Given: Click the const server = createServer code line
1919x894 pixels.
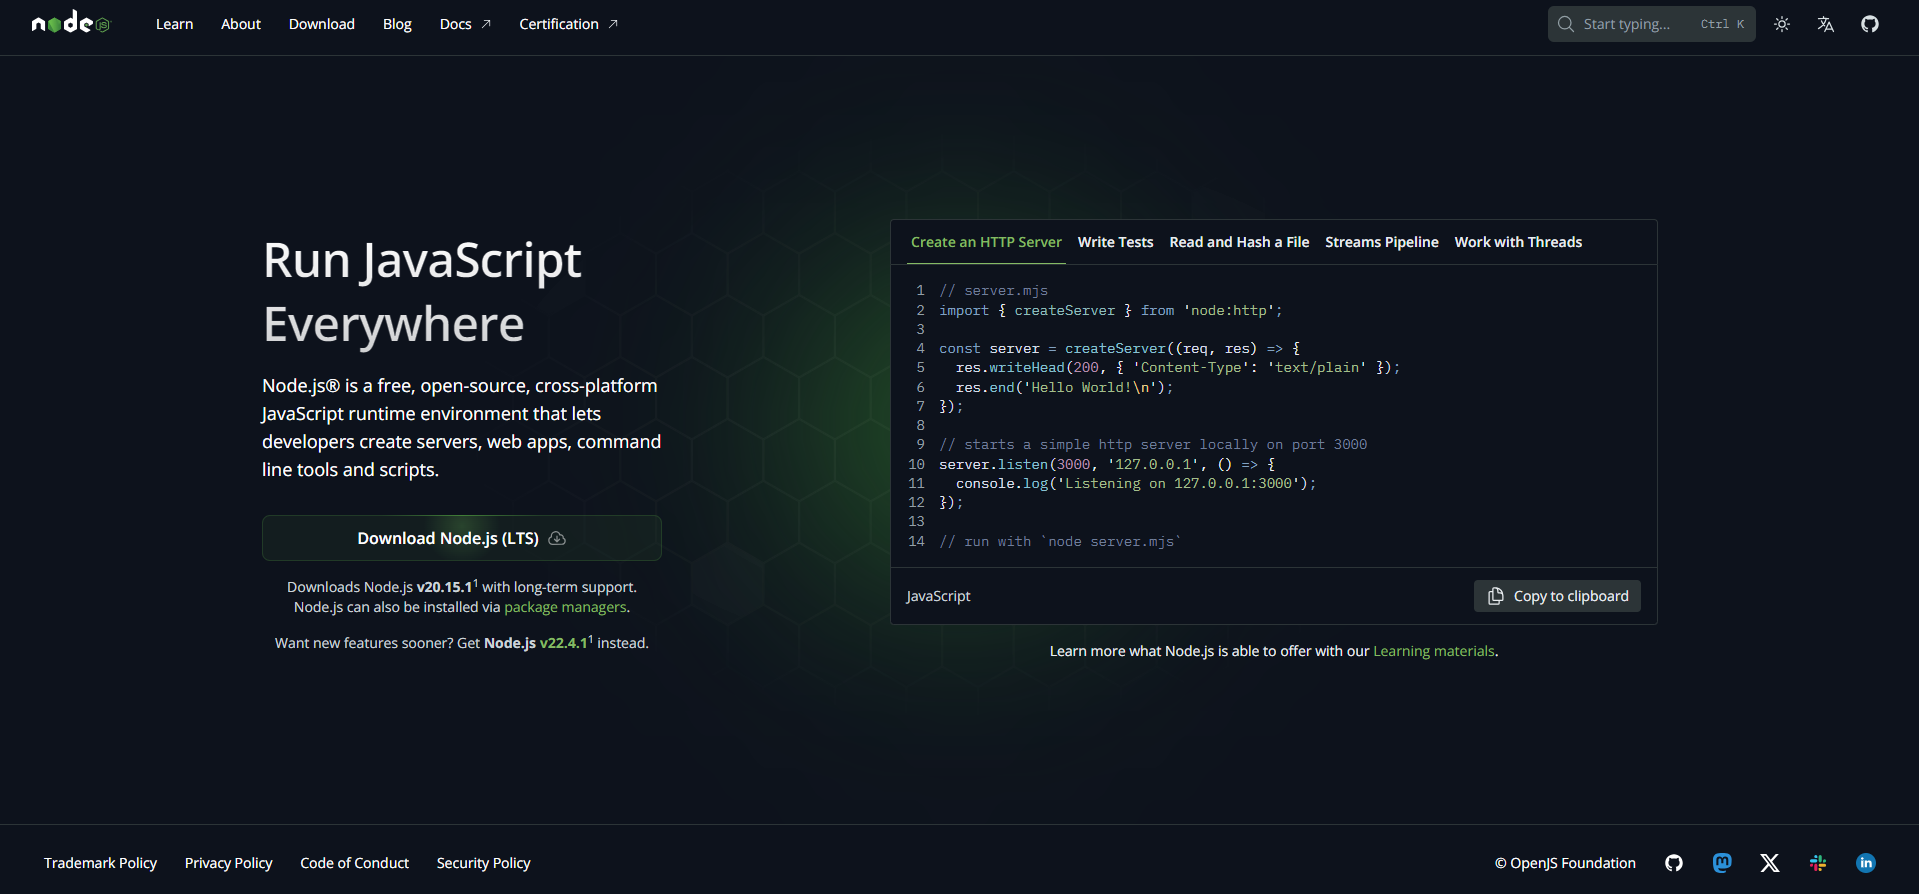Looking at the screenshot, I should [x=1119, y=349].
